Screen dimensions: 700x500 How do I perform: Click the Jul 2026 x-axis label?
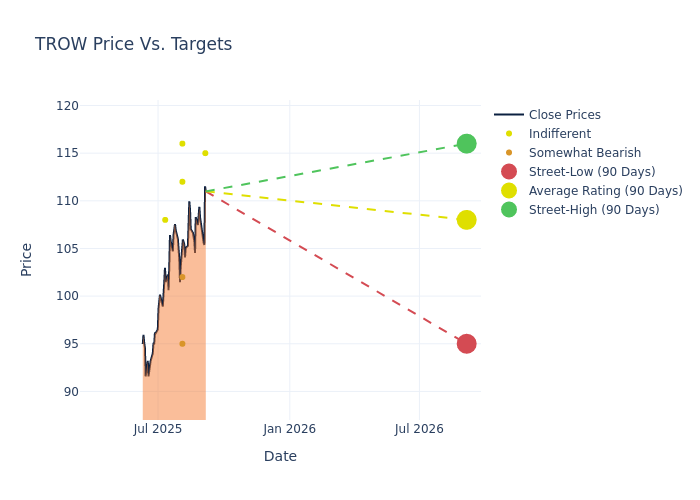tap(419, 429)
